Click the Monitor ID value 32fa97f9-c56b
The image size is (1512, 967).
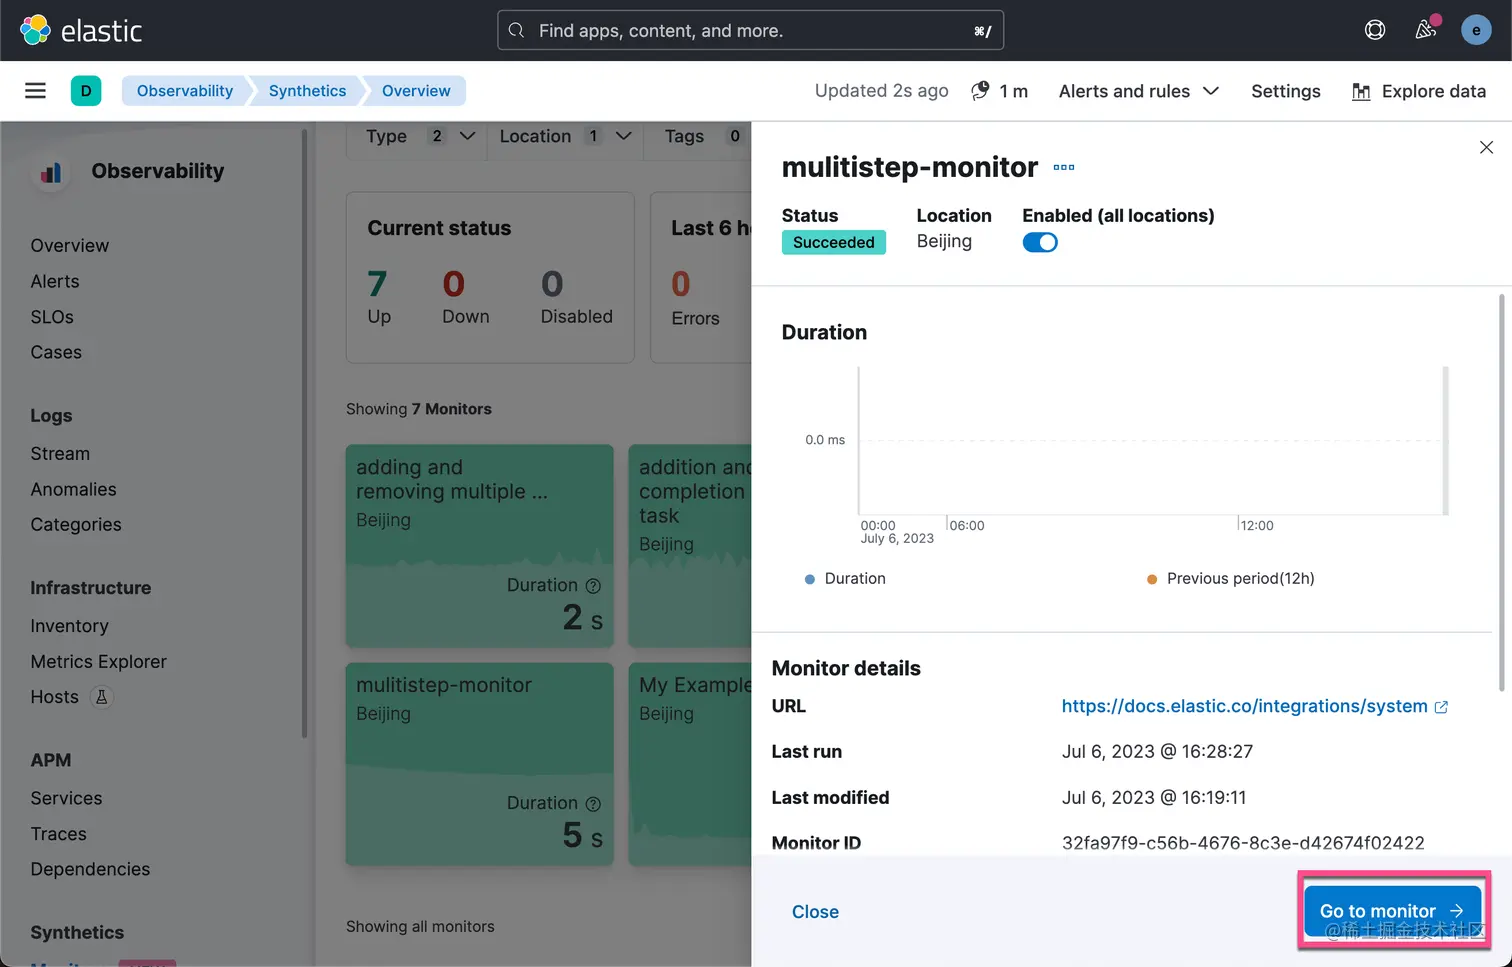tap(1243, 843)
